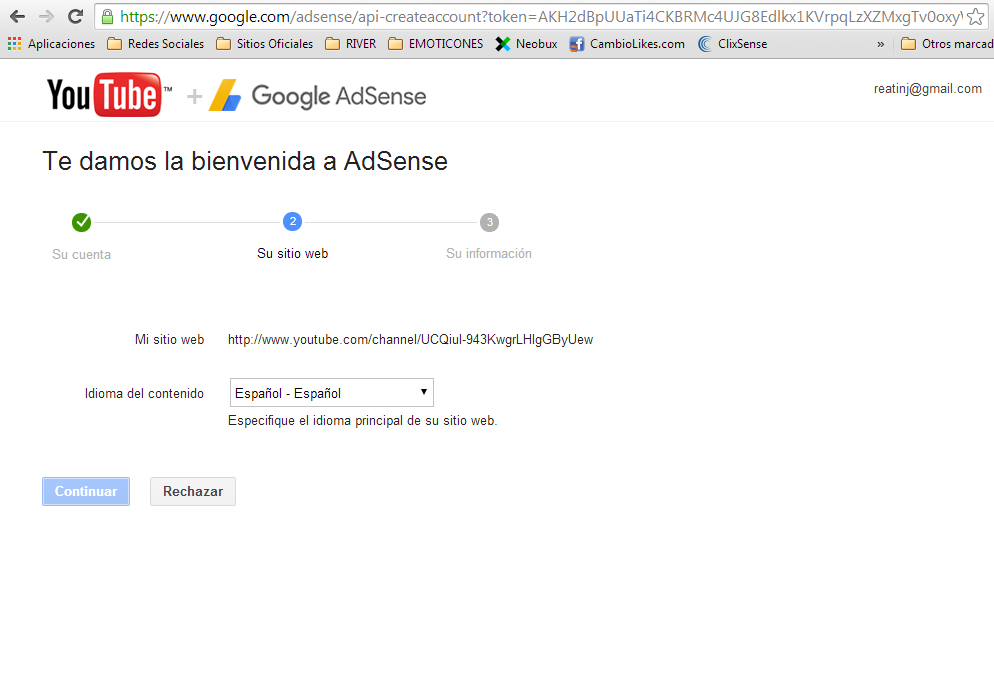Open the Redes Sociales bookmark folder

[x=156, y=44]
